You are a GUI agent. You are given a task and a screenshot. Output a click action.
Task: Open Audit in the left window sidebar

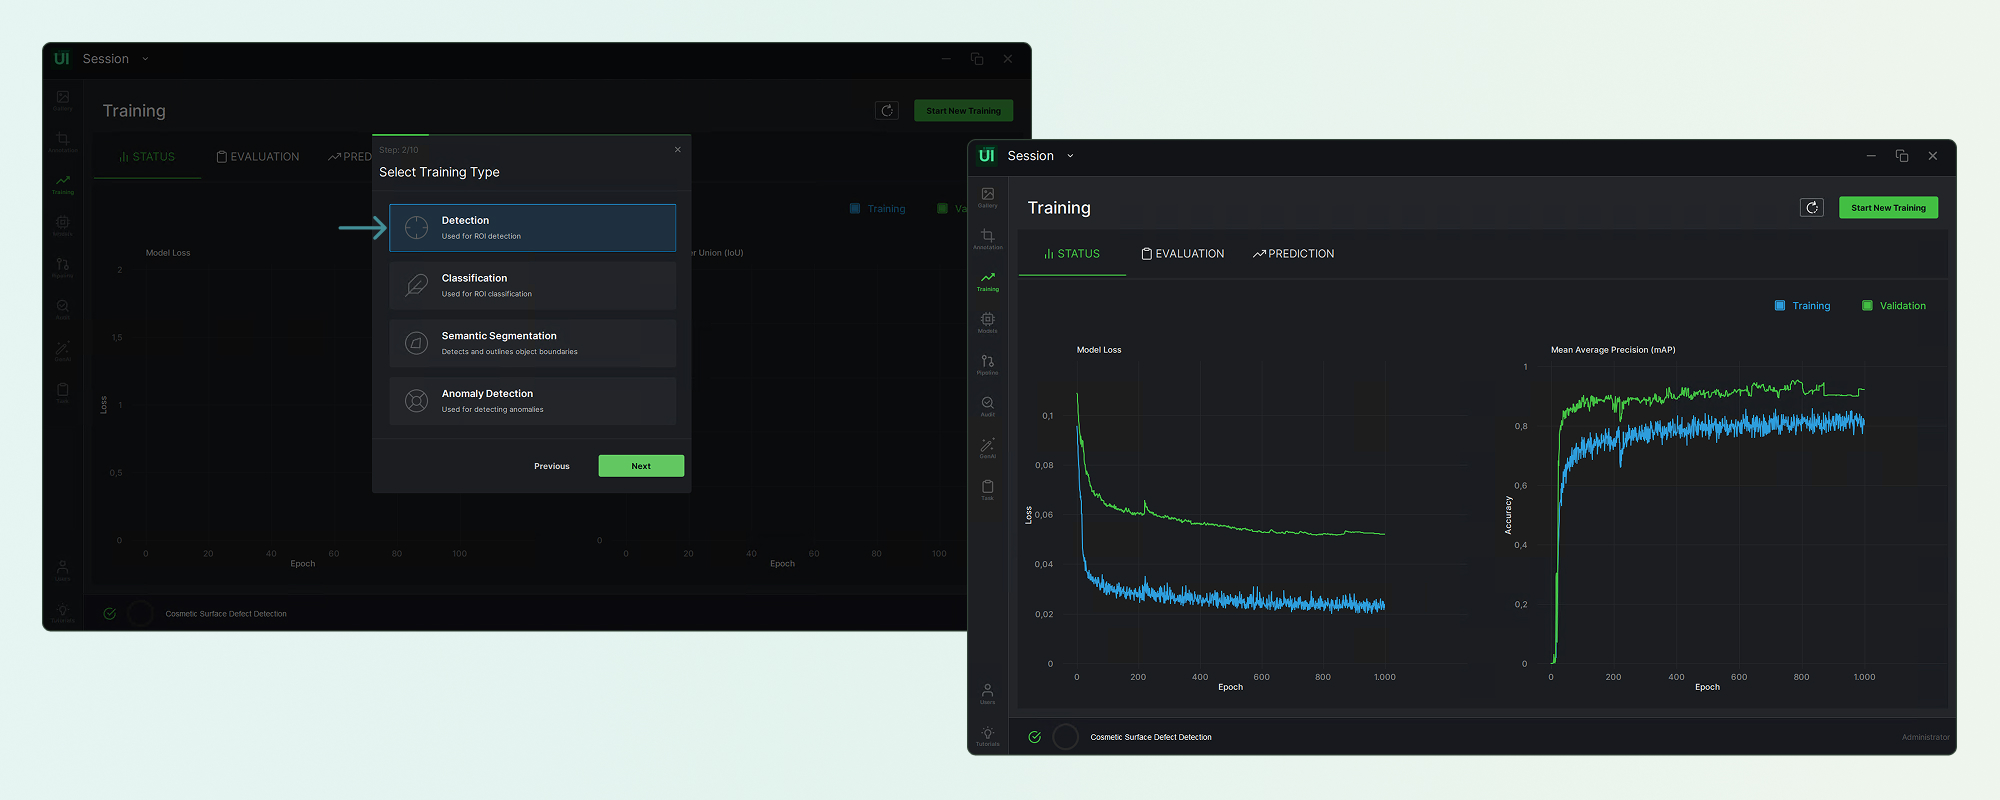(x=62, y=309)
